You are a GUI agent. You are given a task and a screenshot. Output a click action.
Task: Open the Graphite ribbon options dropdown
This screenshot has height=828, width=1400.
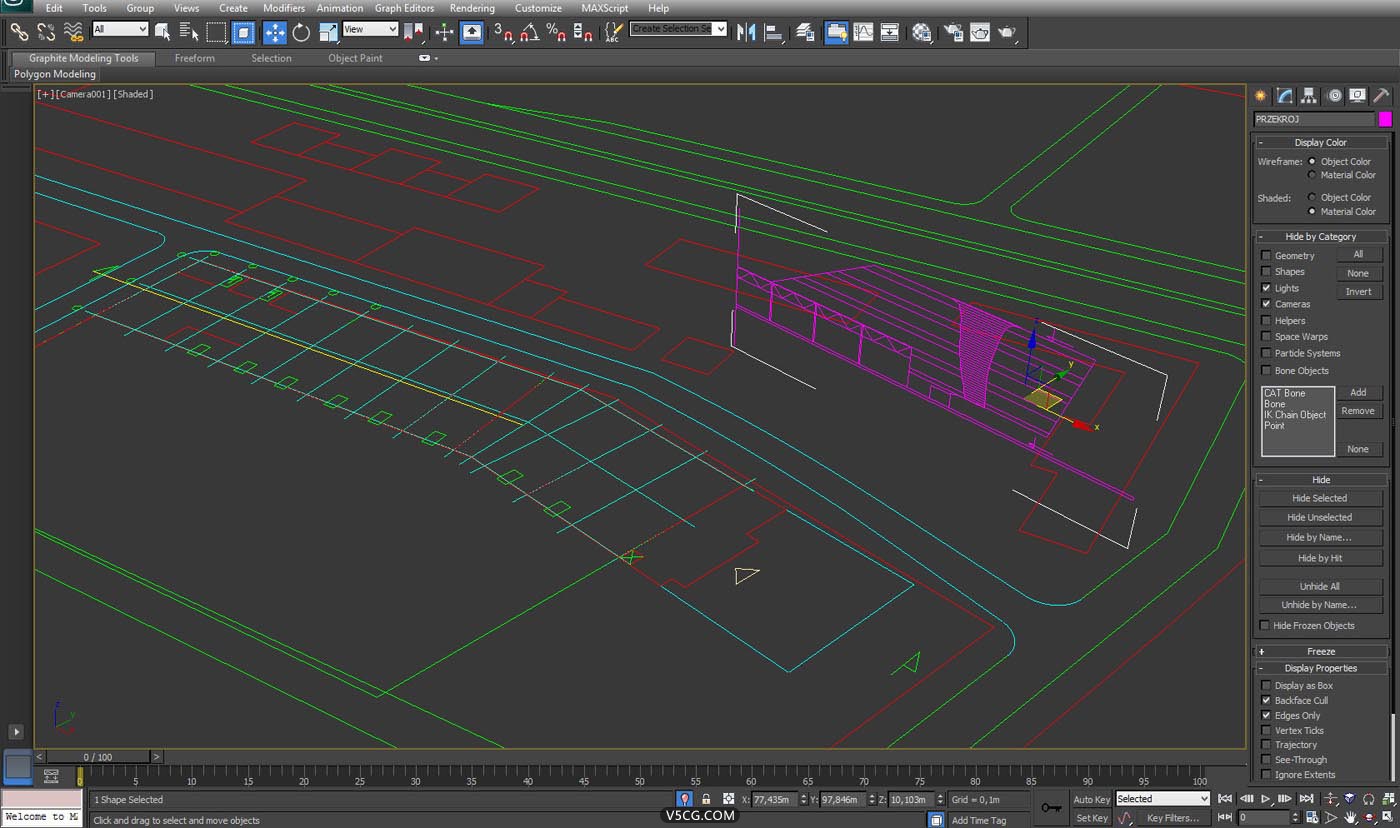pyautogui.click(x=427, y=58)
